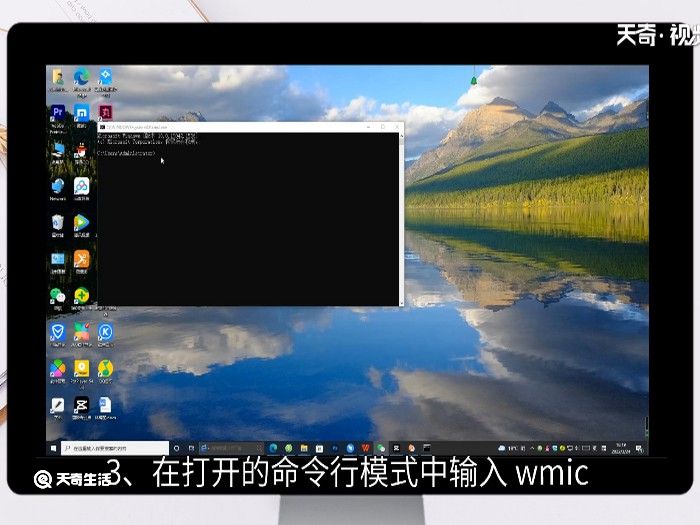This screenshot has width=700, height=525.
Task: Open Microsoft Edge from the taskbar
Action: coord(273,448)
